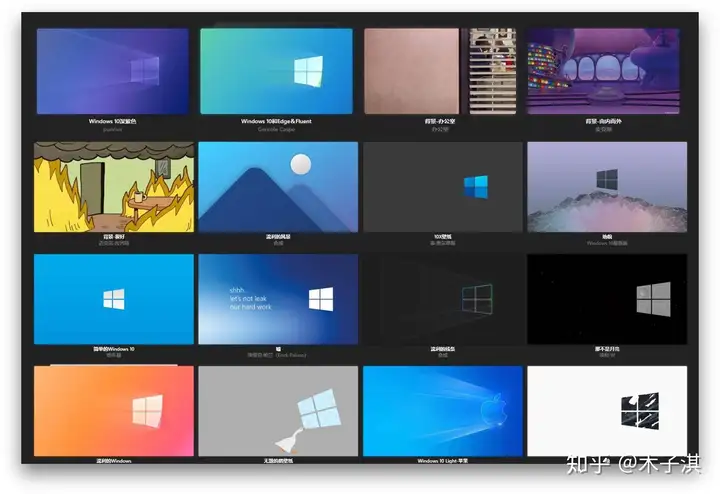This screenshot has height=494, width=720.
Task: Click the "Windows 10 Light-苹果" caption
Action: coord(443,460)
